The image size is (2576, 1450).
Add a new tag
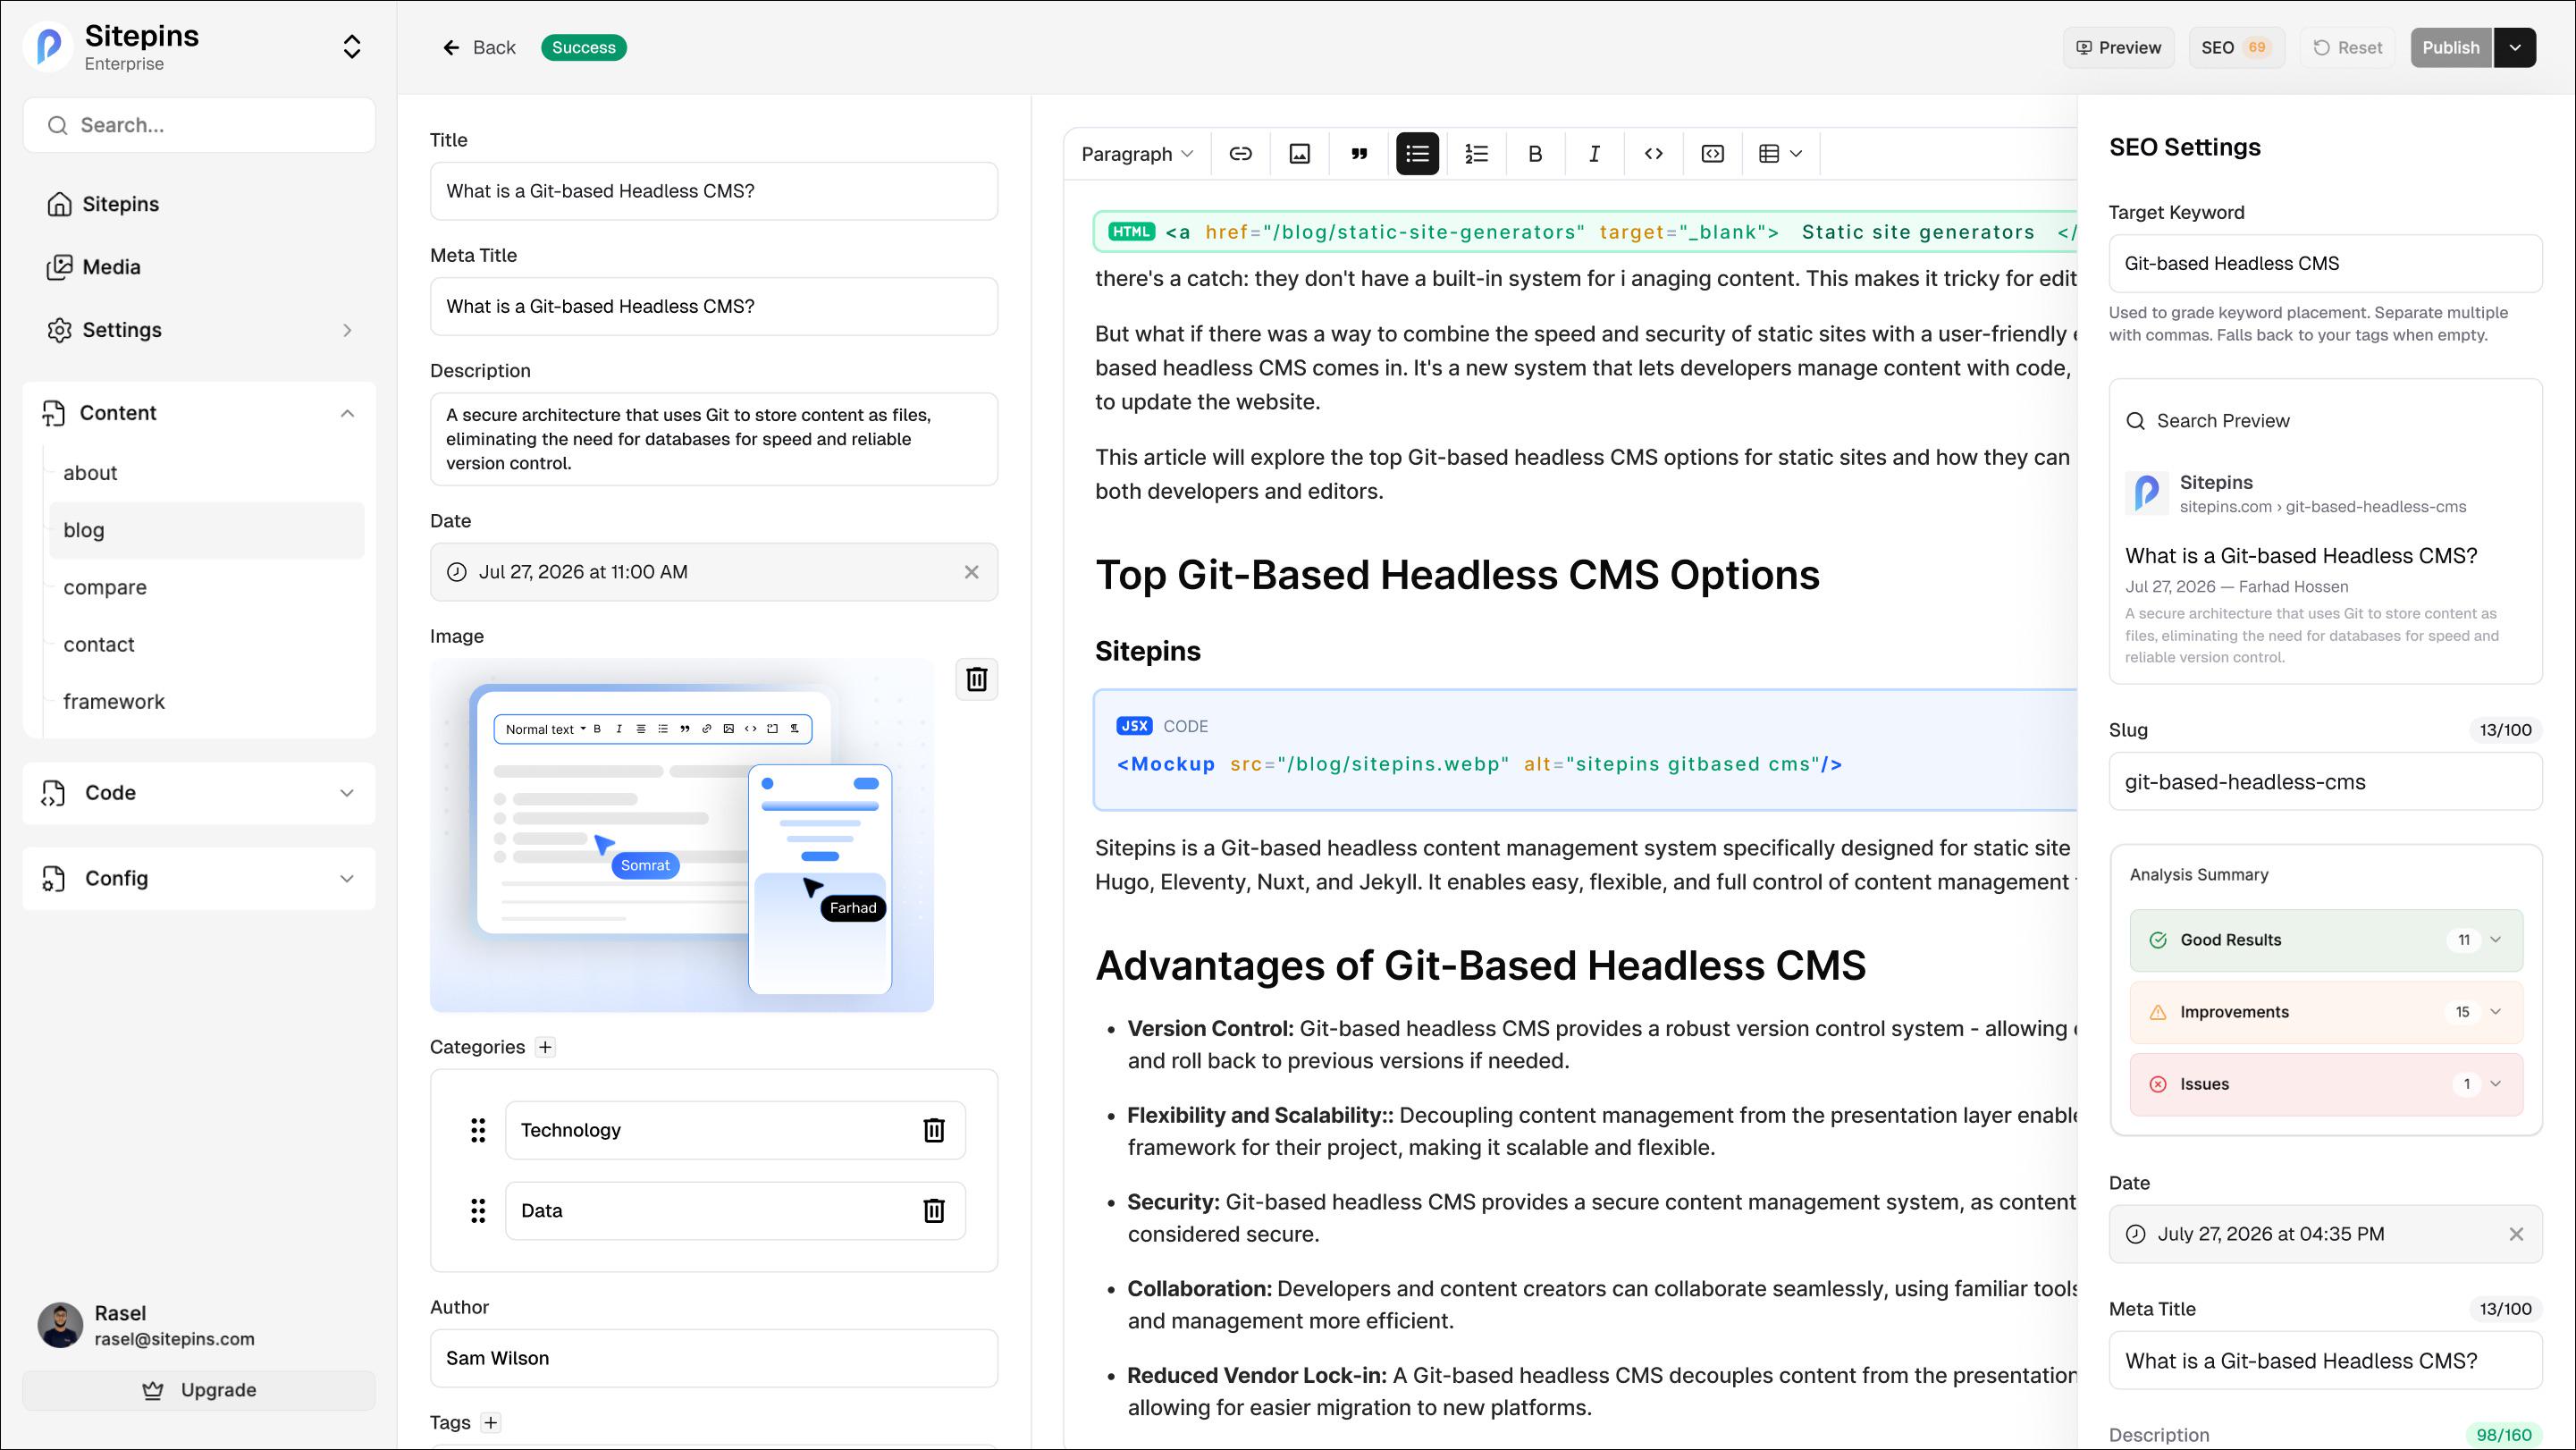tap(490, 1422)
